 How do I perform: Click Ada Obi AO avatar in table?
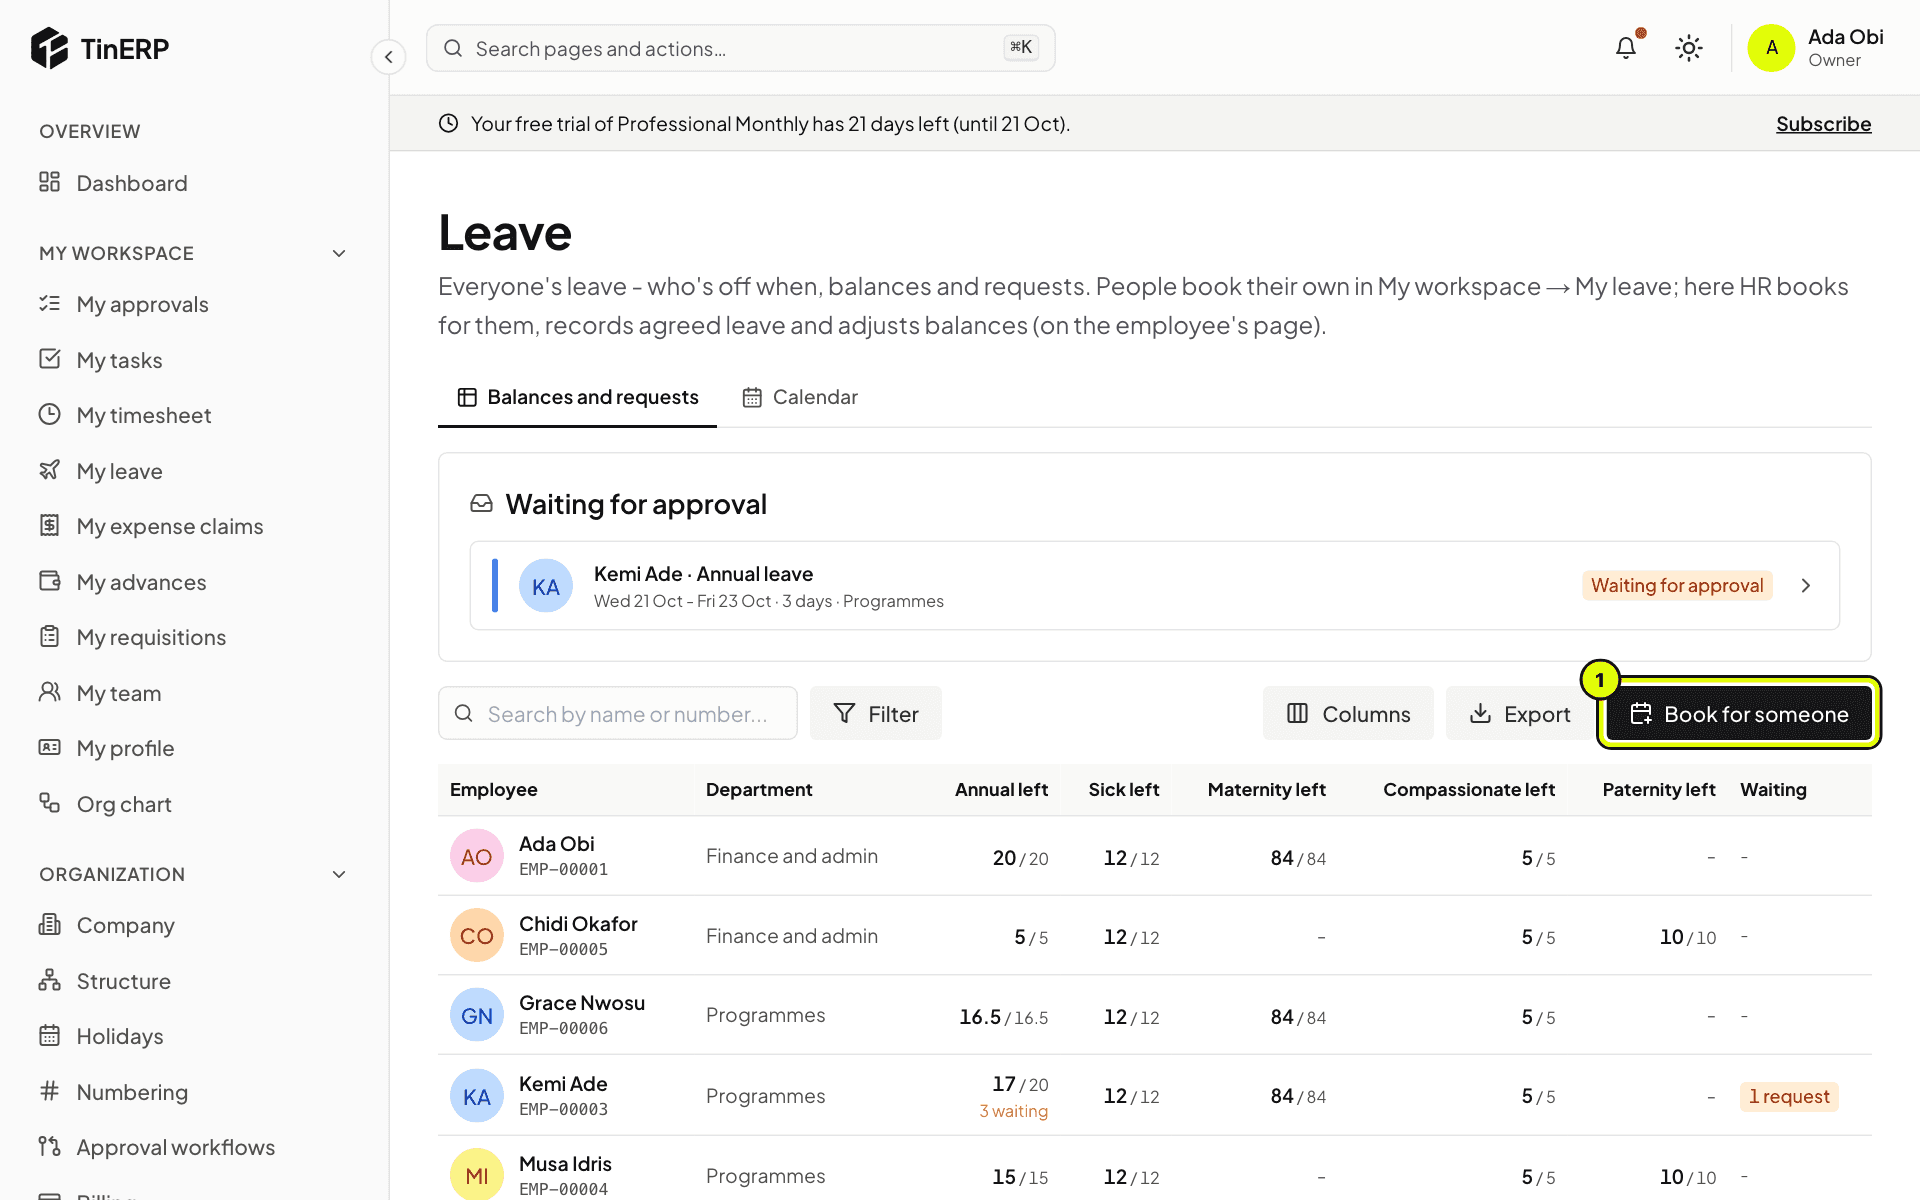[x=477, y=856]
